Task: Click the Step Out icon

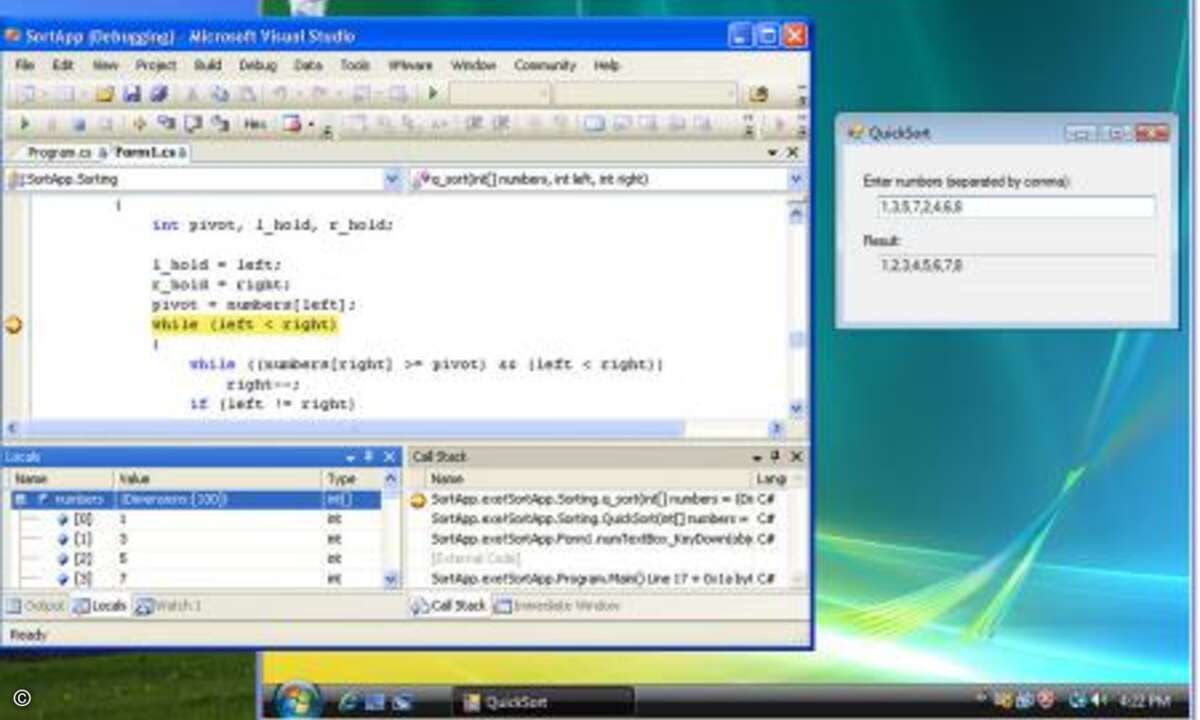Action: (220, 124)
